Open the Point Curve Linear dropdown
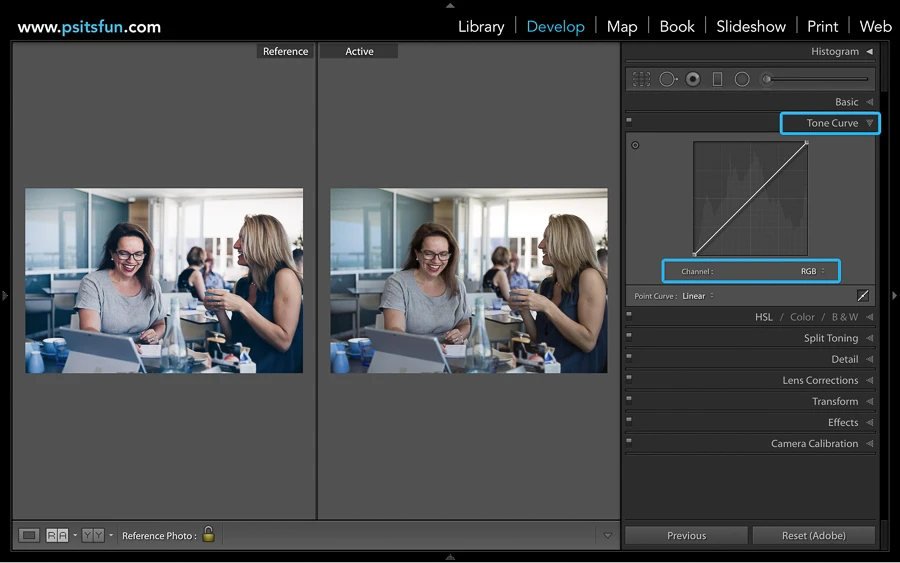This screenshot has height=563, width=900. click(698, 296)
